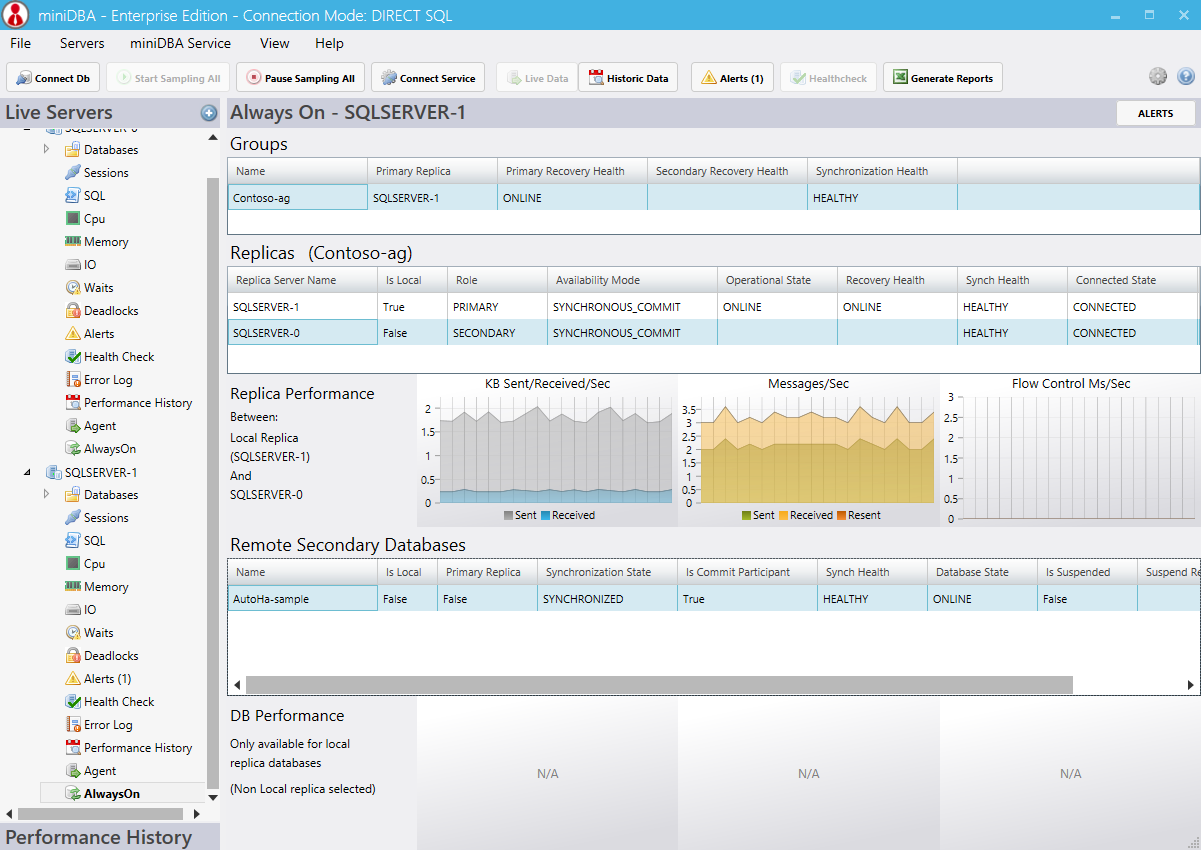Click the ALERTS button at top right

click(x=1156, y=114)
